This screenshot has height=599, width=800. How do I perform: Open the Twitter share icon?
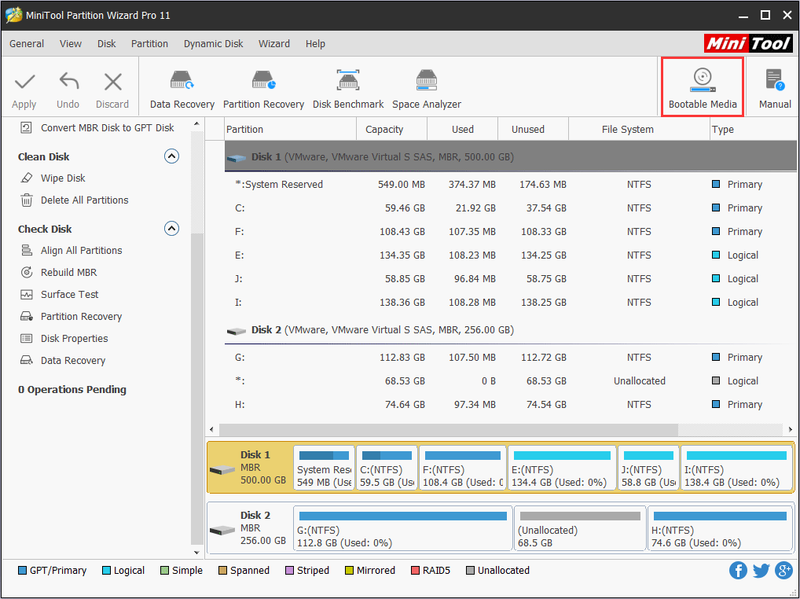coord(761,570)
